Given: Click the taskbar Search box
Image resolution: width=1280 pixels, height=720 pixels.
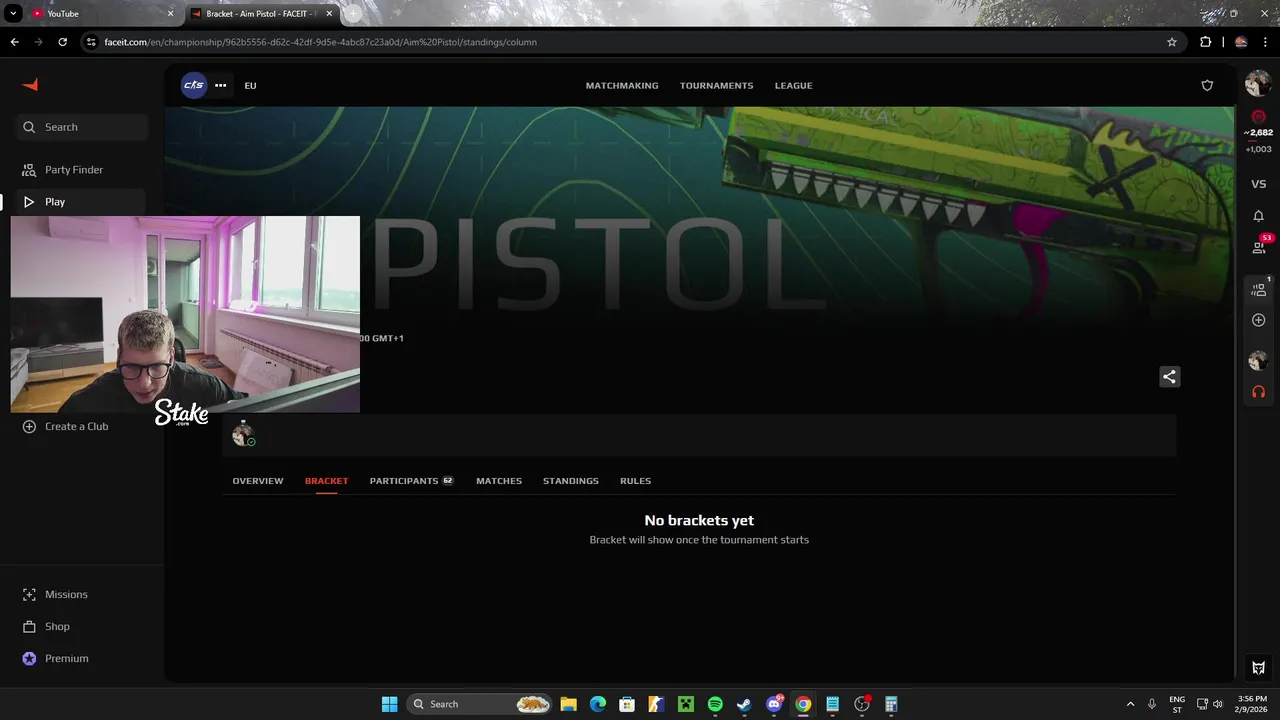Looking at the screenshot, I should pos(481,704).
